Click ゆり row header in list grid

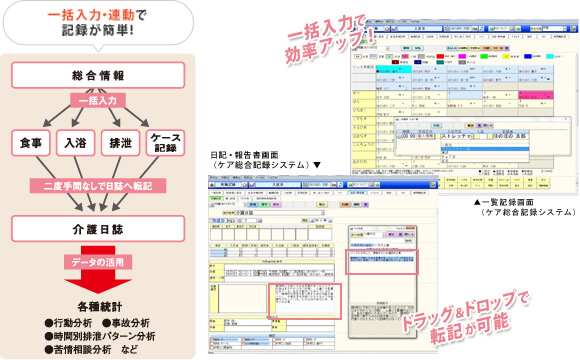(x=364, y=95)
